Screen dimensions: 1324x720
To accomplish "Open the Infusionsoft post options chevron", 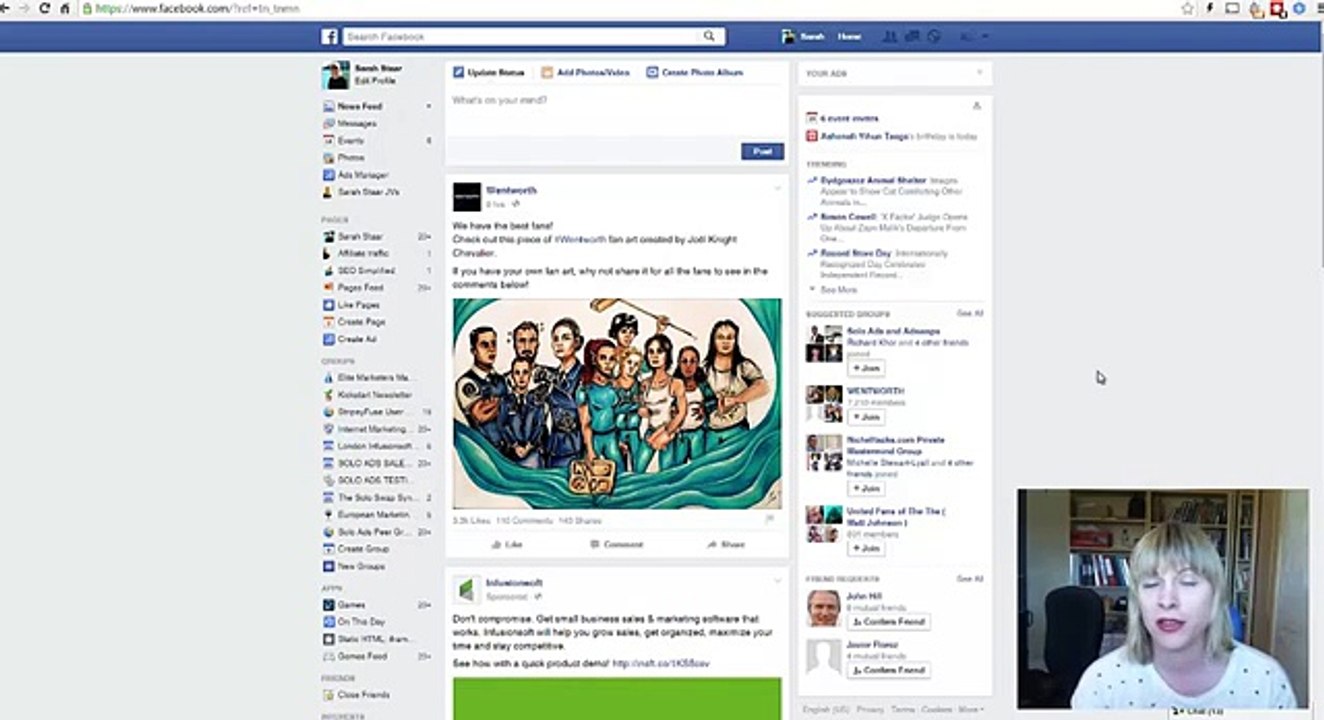I will (777, 581).
